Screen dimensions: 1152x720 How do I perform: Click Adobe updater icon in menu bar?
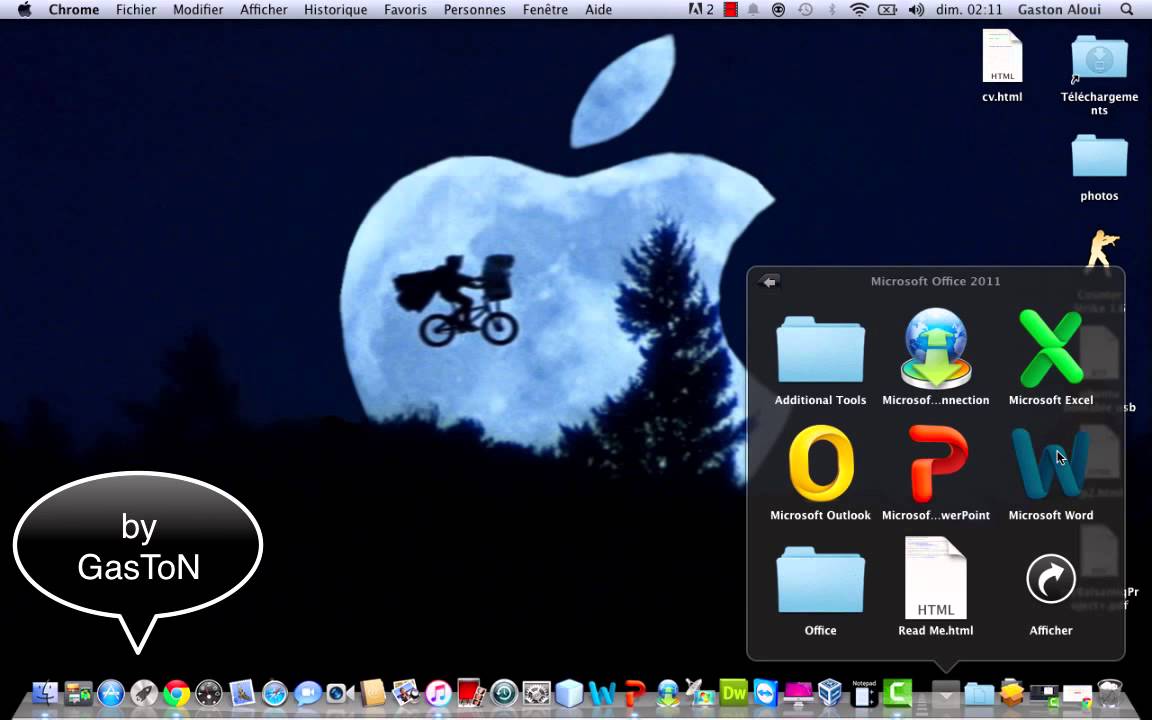click(x=701, y=10)
